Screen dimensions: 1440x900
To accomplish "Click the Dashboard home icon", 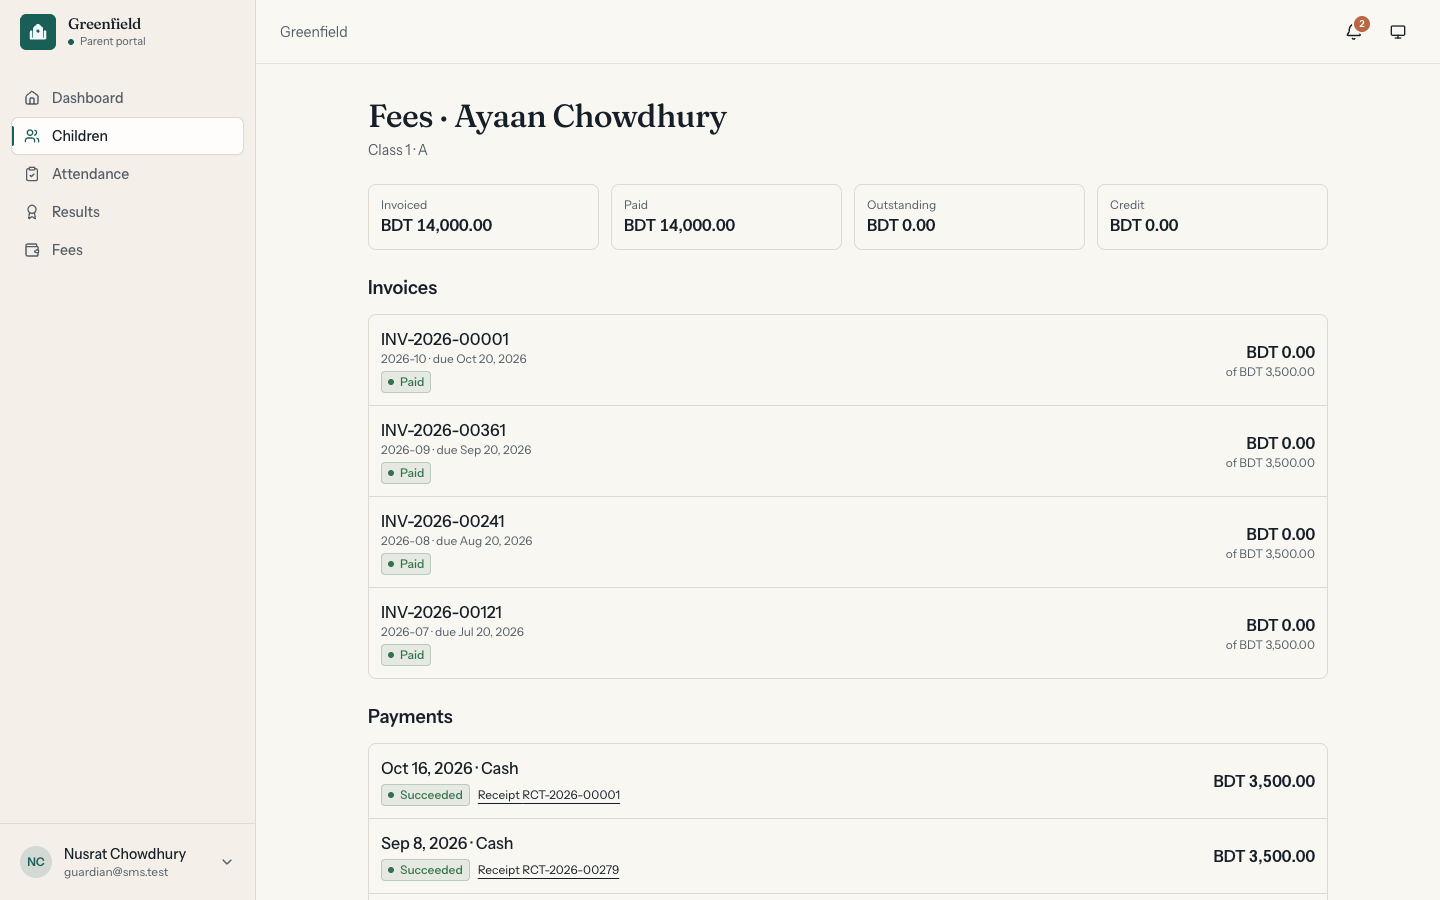I will (32, 98).
